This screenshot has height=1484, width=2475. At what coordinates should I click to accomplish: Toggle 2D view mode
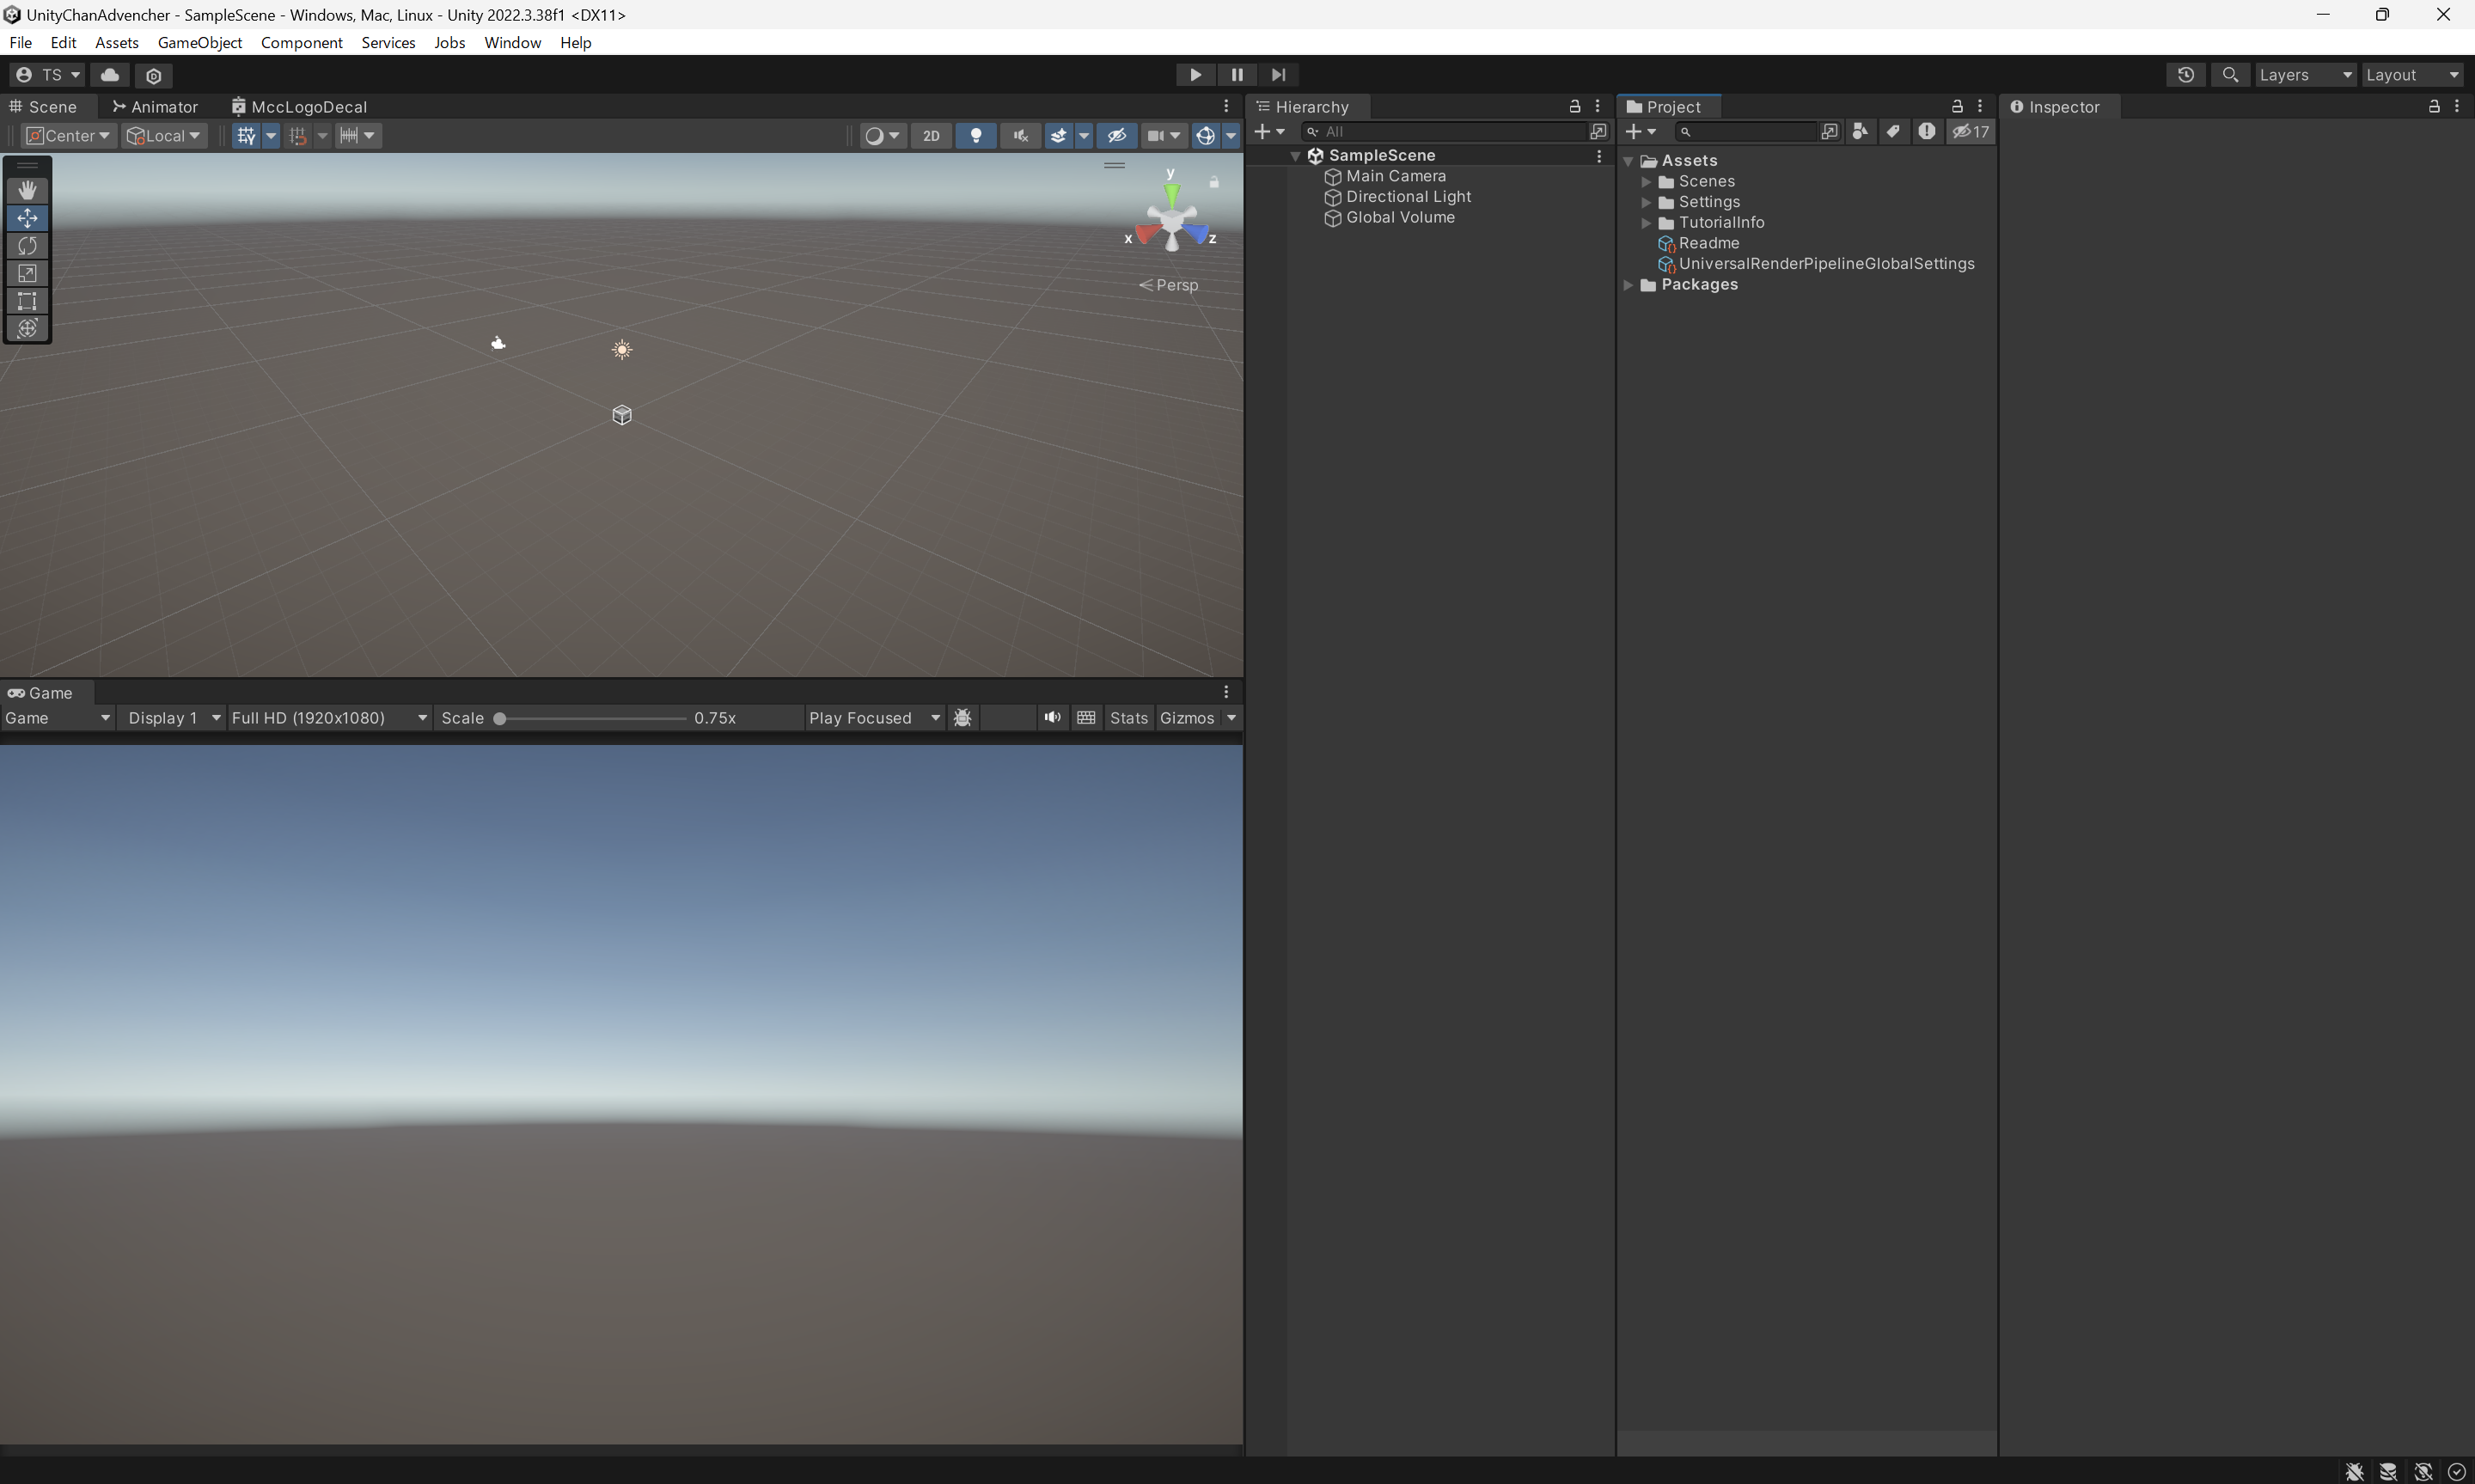931,136
